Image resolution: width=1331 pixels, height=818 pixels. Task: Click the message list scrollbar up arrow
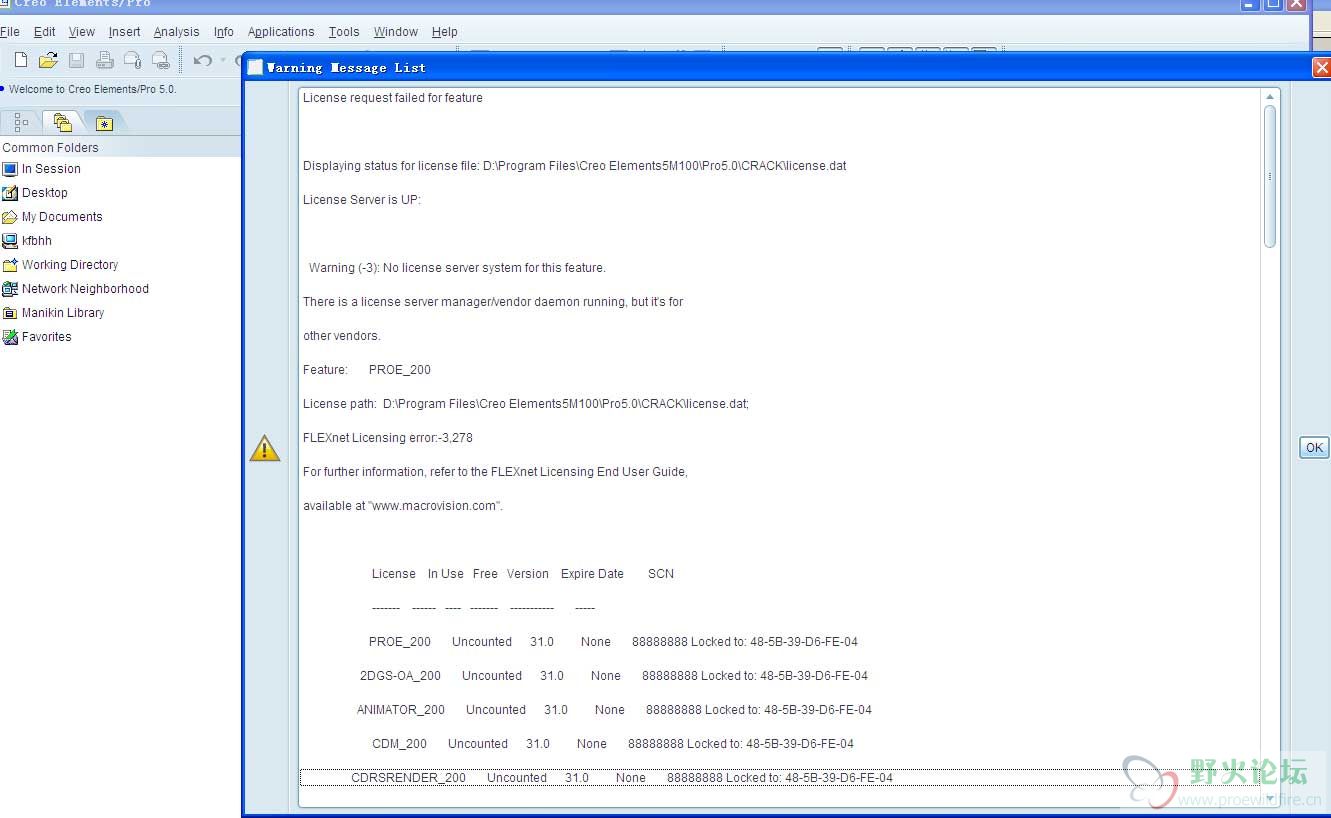click(x=1270, y=97)
